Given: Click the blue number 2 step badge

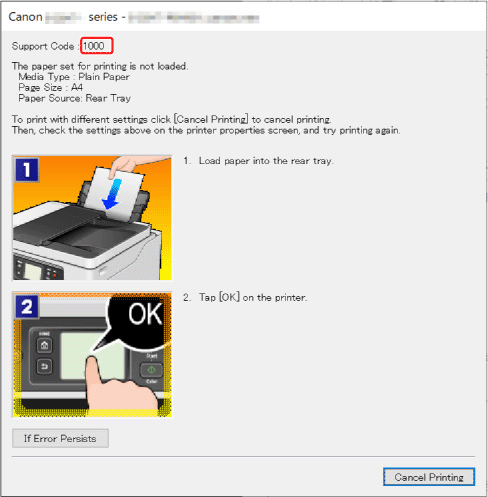Looking at the screenshot, I should coord(27,307).
